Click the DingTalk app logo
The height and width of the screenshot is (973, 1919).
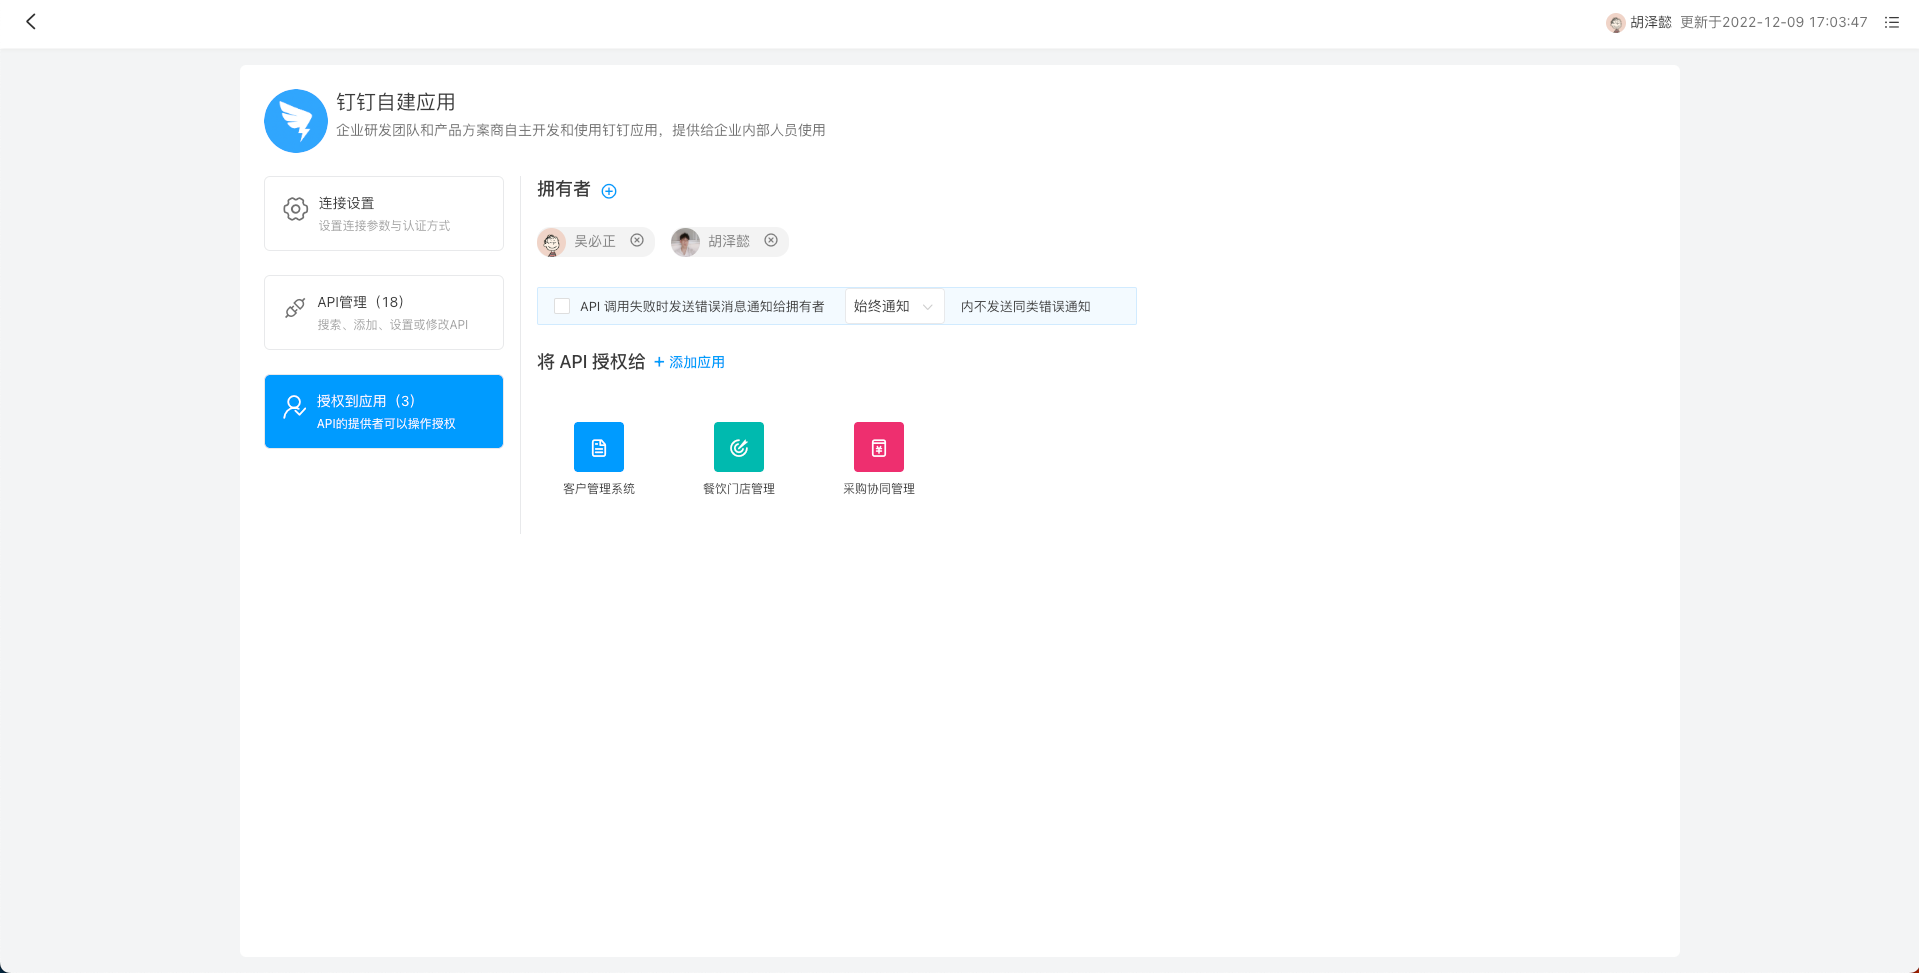pyautogui.click(x=296, y=121)
